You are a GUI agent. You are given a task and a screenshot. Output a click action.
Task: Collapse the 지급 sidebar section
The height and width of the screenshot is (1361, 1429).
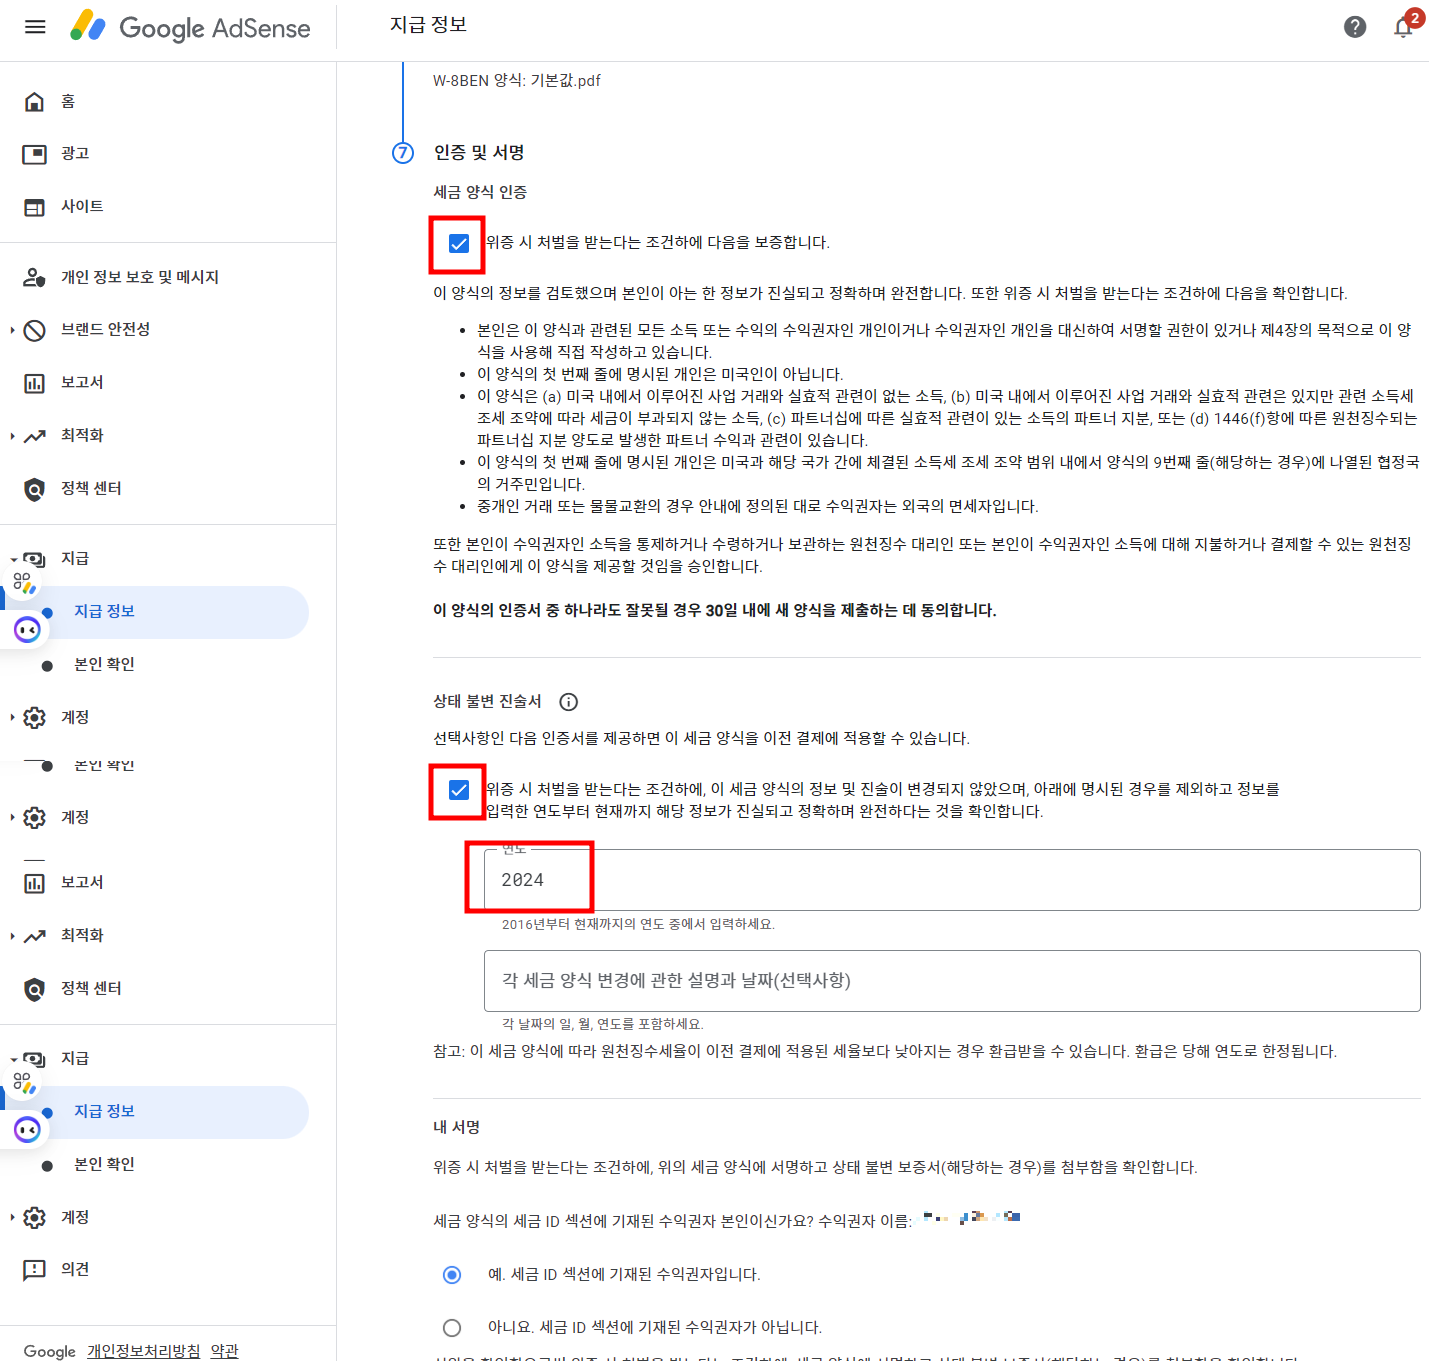[x=14, y=558]
